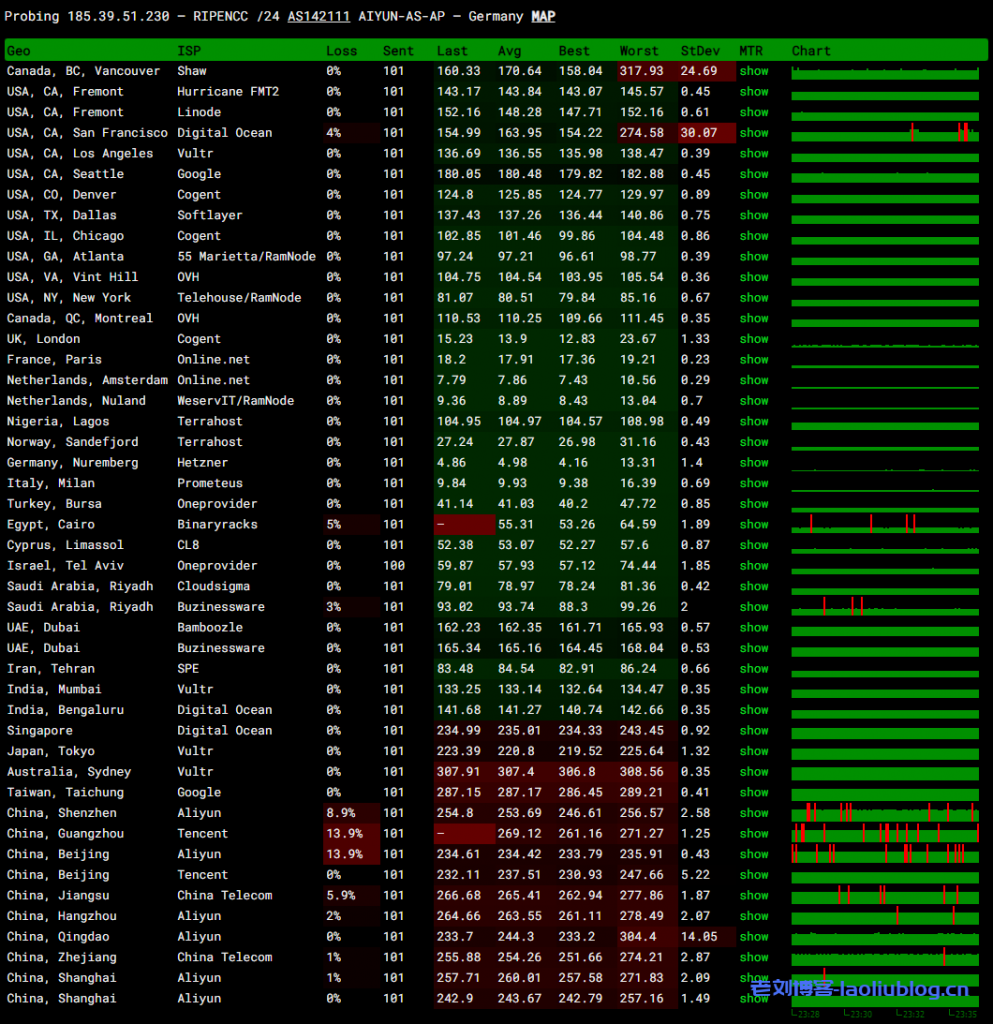
Task: Open the AS142111 link in header
Action: 318,16
